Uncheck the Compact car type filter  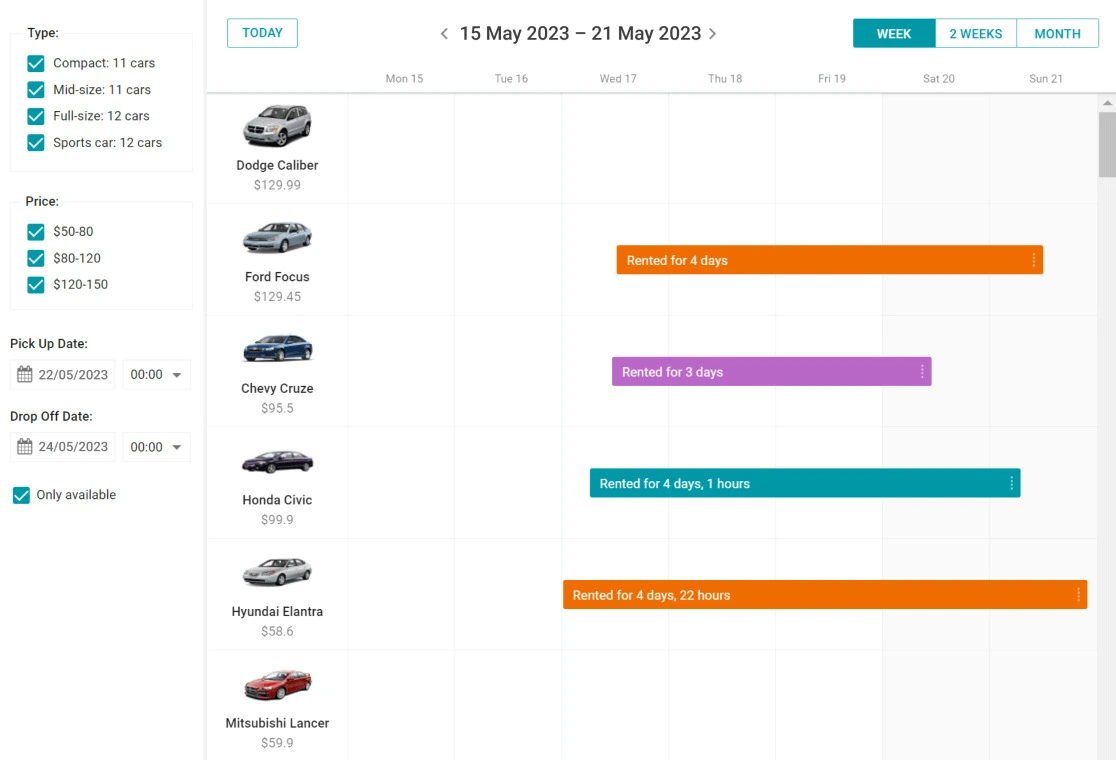tap(35, 62)
